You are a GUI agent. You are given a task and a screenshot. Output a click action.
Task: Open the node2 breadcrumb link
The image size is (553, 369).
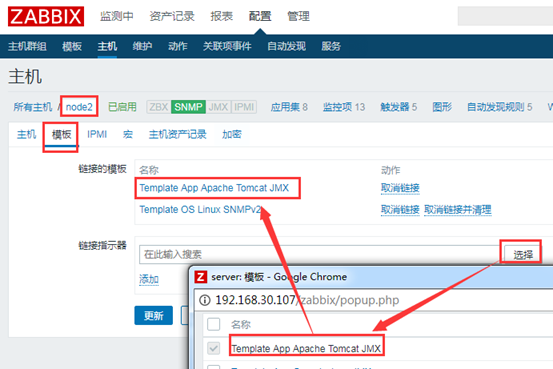(79, 107)
